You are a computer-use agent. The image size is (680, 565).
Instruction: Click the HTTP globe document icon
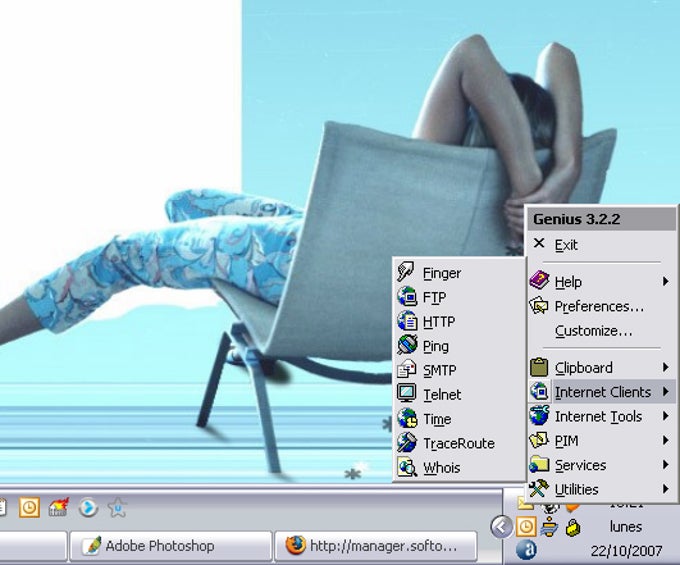tap(407, 321)
